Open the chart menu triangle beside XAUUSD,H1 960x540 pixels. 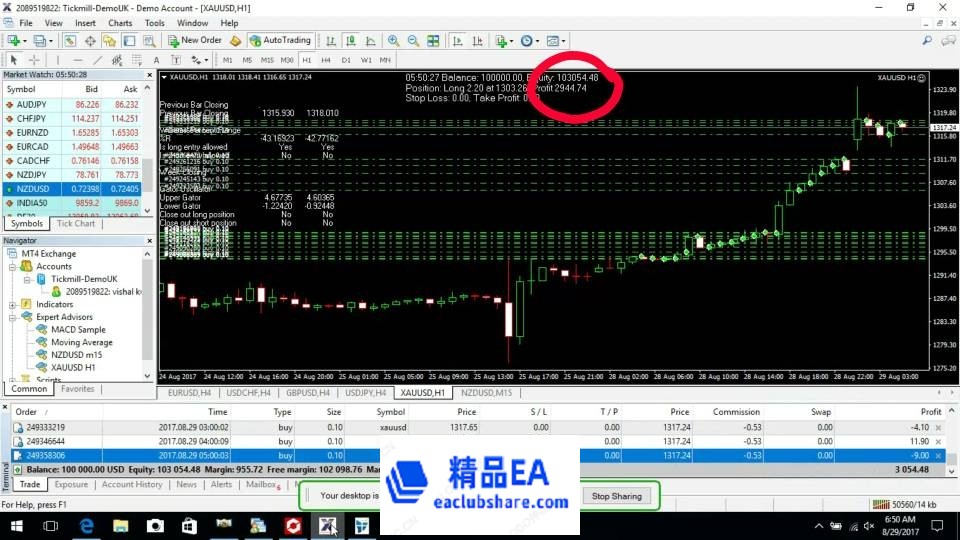click(164, 77)
